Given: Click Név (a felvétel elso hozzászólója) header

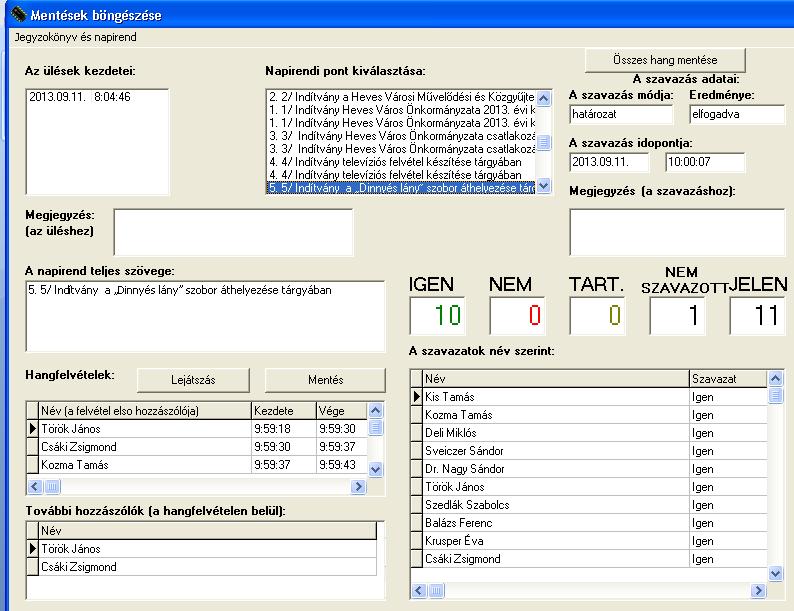Looking at the screenshot, I should pyautogui.click(x=145, y=411).
